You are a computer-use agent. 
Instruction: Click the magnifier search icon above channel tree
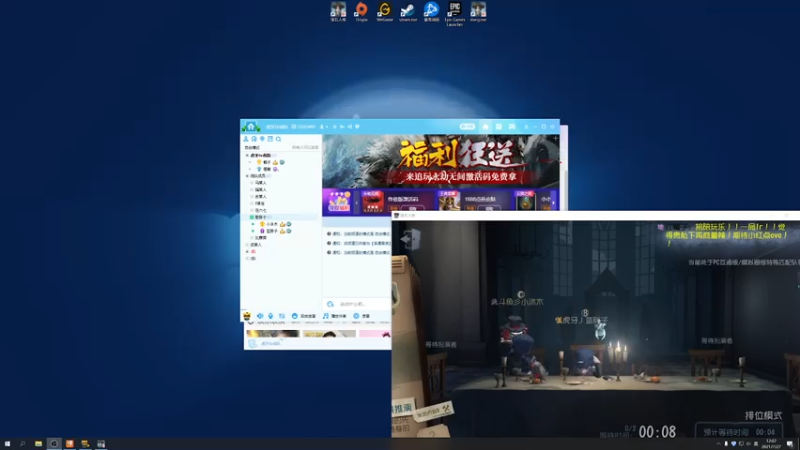tap(279, 139)
